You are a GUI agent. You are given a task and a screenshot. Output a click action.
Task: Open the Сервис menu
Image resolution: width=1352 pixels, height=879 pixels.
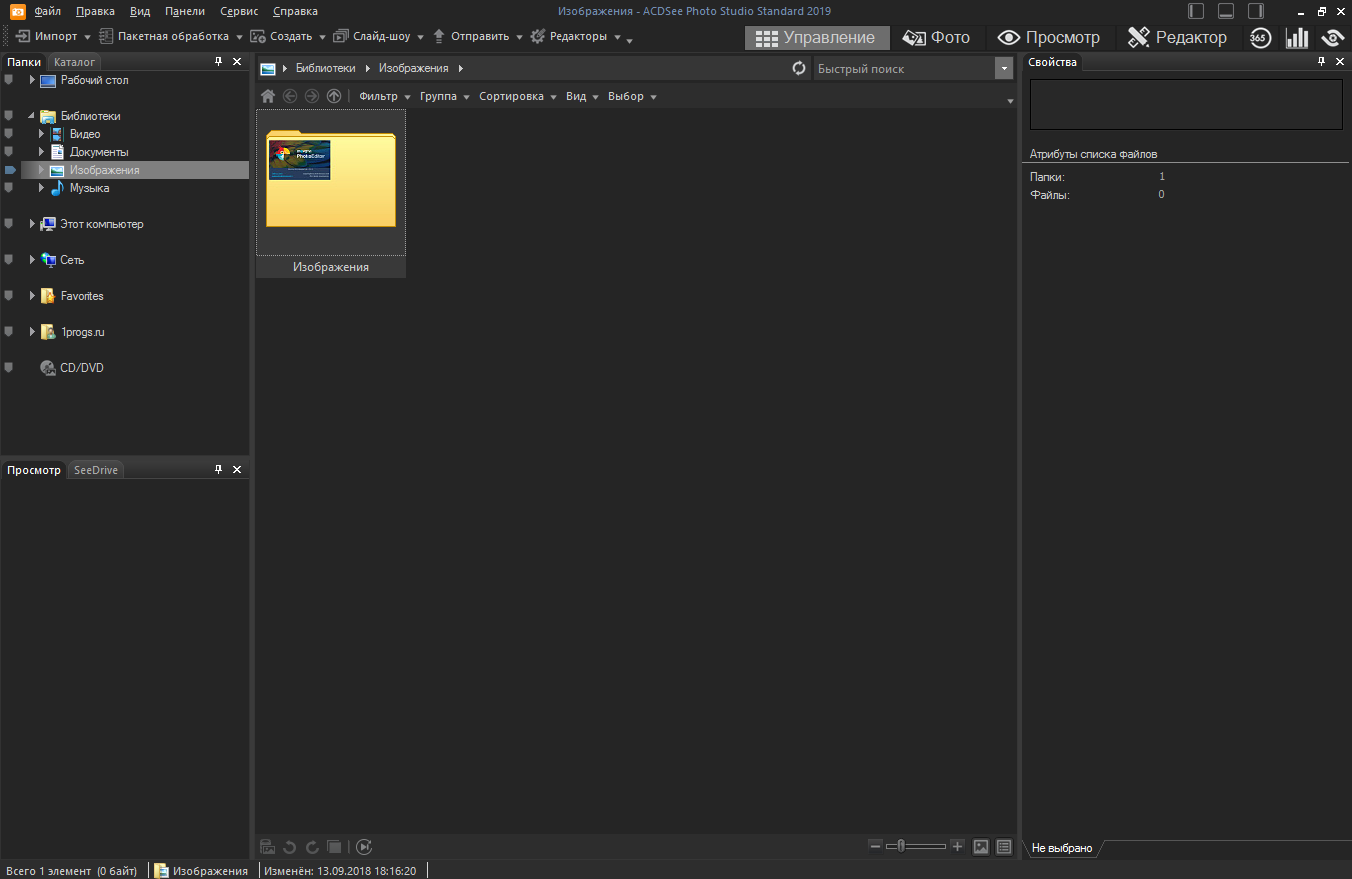pos(239,11)
